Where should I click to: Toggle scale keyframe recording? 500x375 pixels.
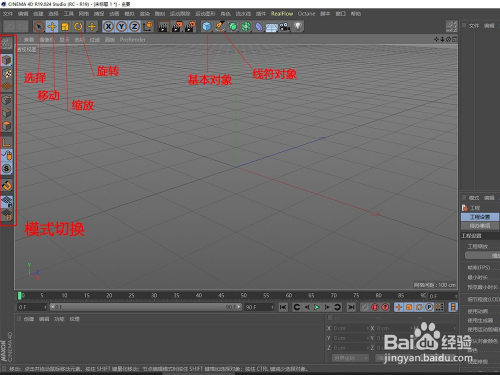click(409, 307)
